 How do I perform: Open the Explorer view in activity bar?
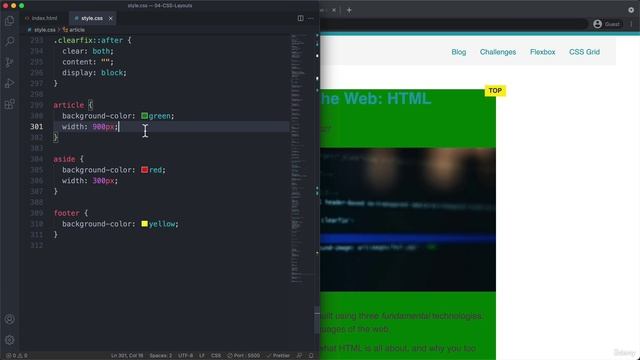(x=9, y=20)
